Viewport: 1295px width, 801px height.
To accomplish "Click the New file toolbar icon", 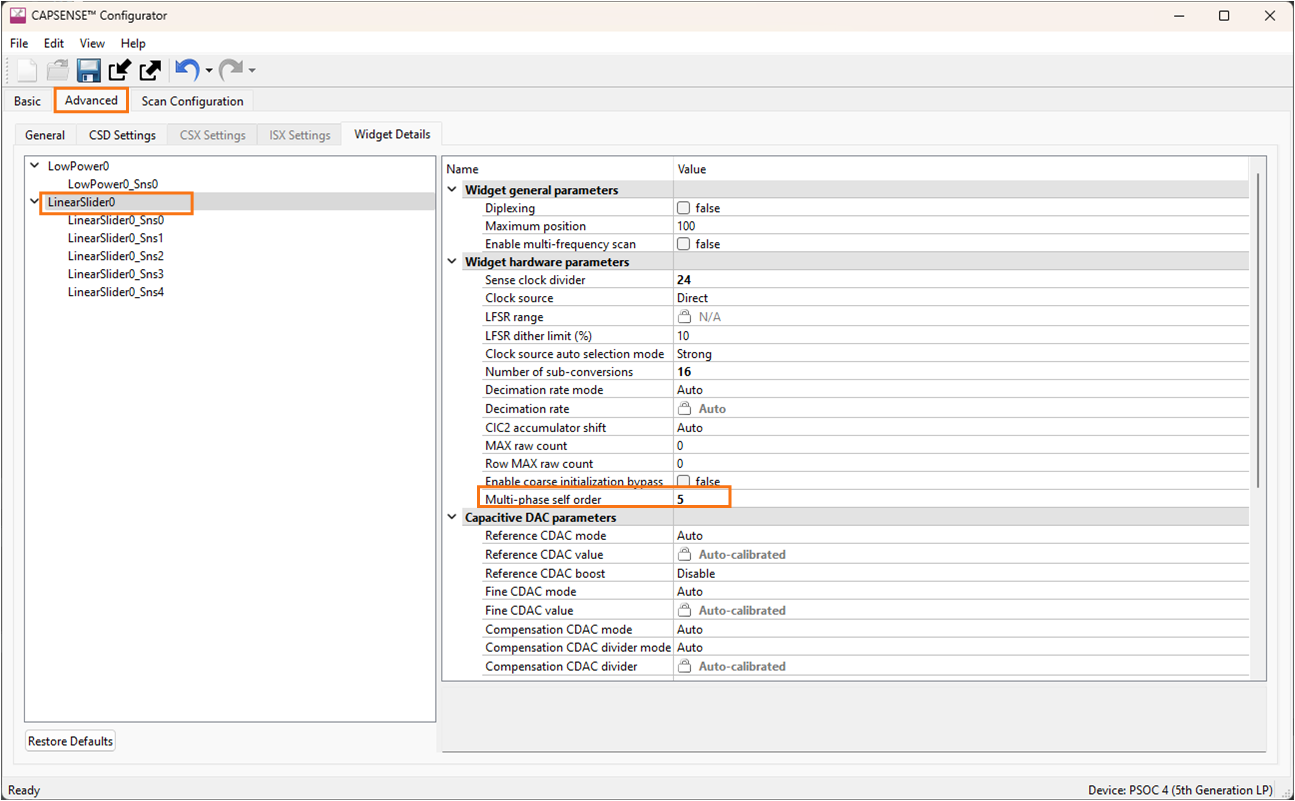I will 27,70.
